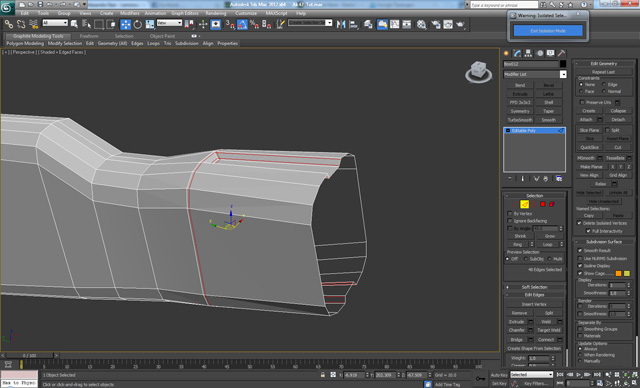
Task: Collapse the Edit Edges rollout header
Action: [x=534, y=295]
